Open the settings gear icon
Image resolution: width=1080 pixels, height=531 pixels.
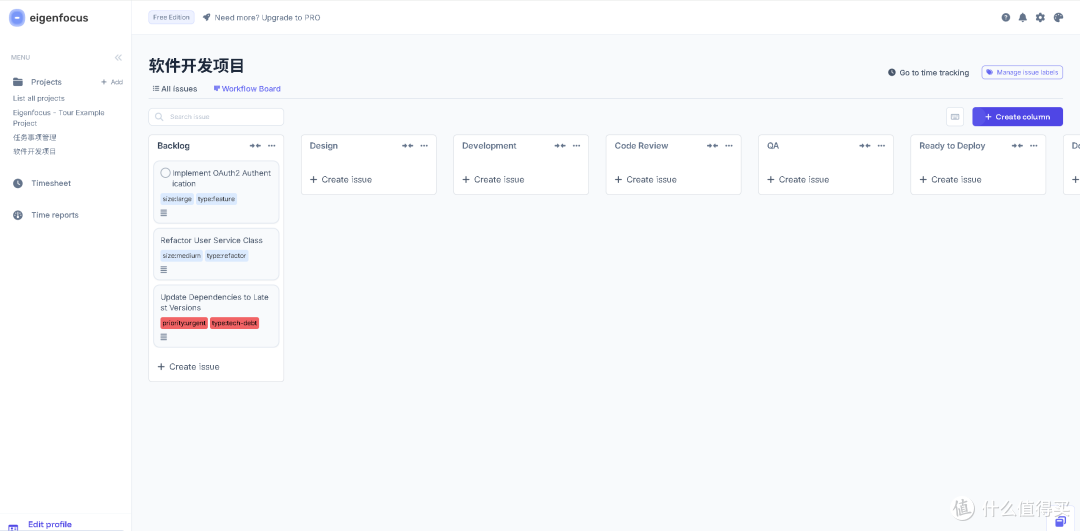point(1040,17)
